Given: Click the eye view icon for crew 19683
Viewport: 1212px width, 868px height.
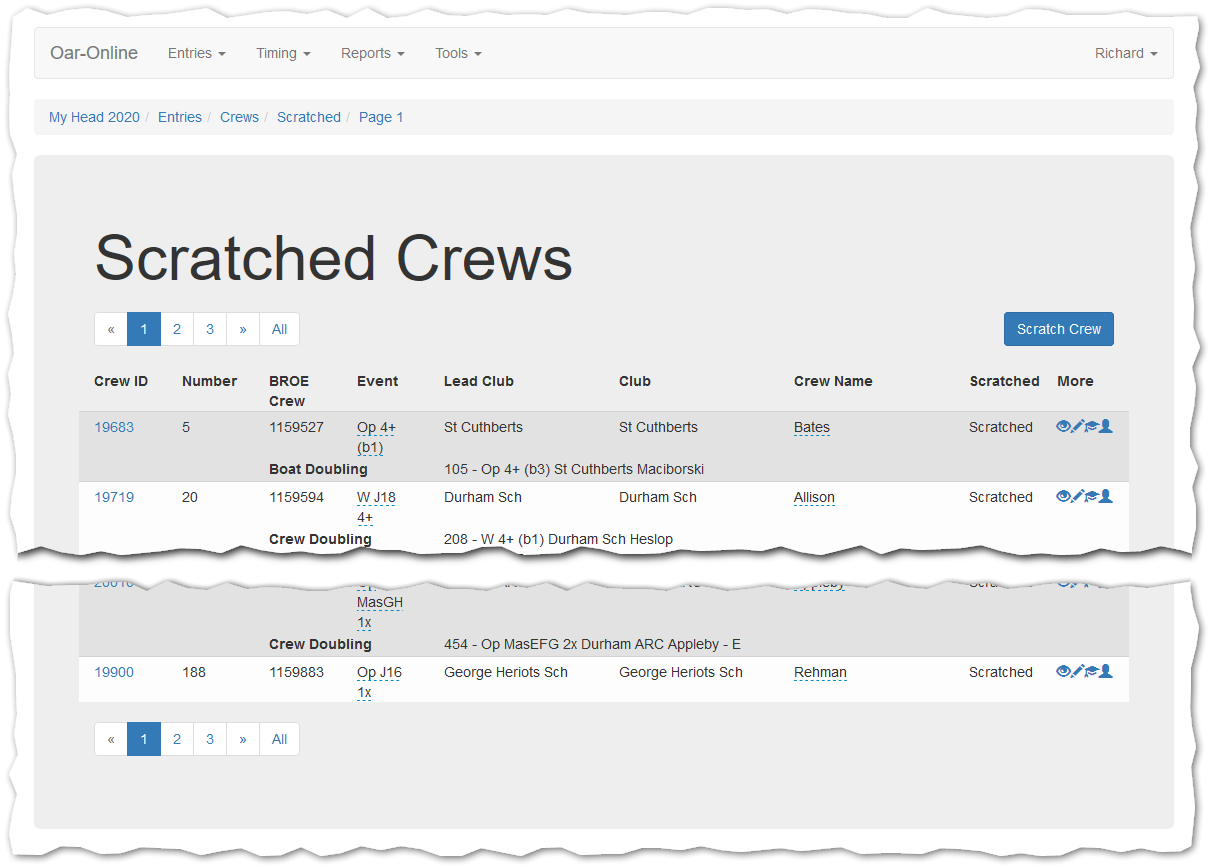Looking at the screenshot, I should (x=1063, y=427).
